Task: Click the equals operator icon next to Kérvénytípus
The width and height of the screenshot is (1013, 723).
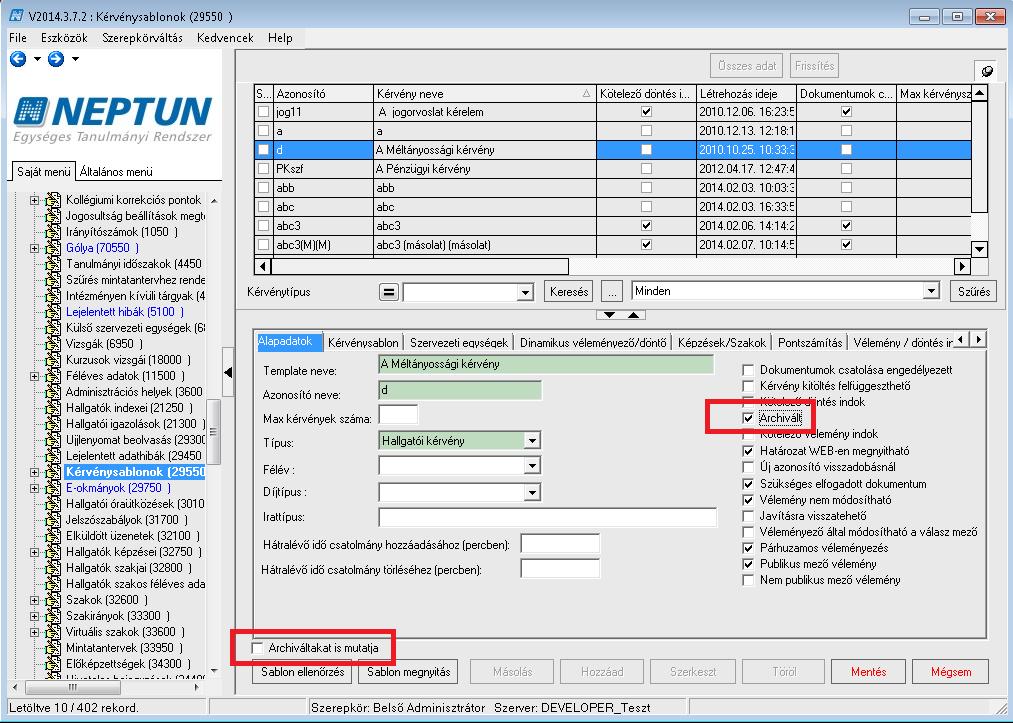Action: 388,292
